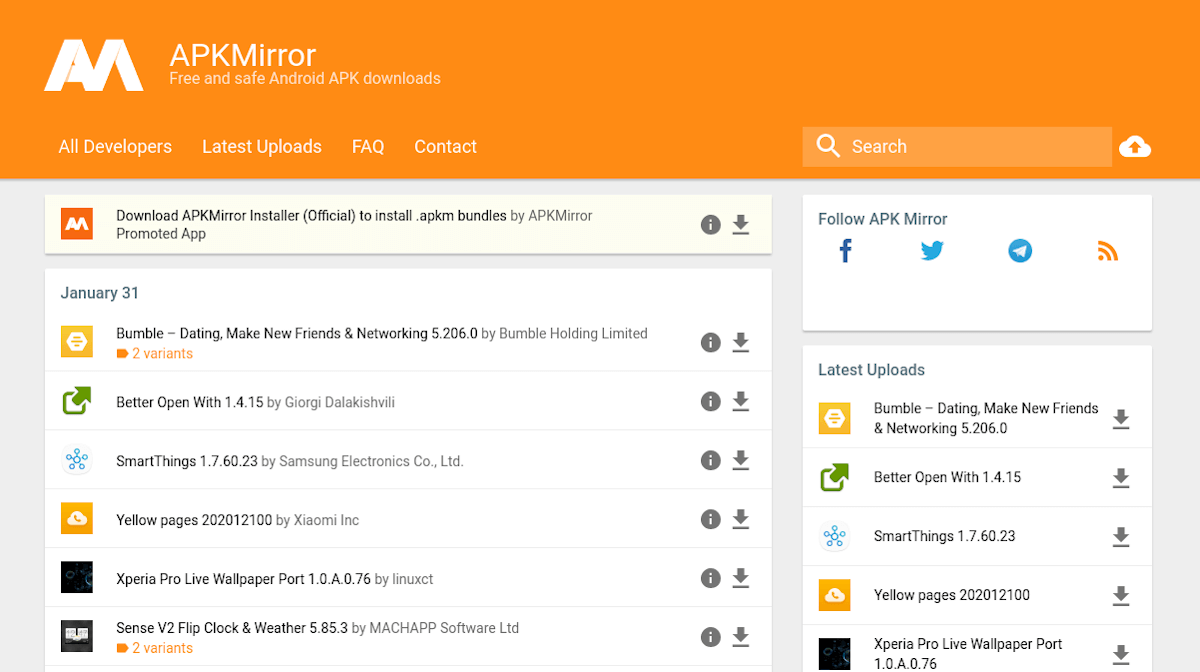
Task: Open the Bumble – Dating 5.206.0 title link
Action: 297,334
